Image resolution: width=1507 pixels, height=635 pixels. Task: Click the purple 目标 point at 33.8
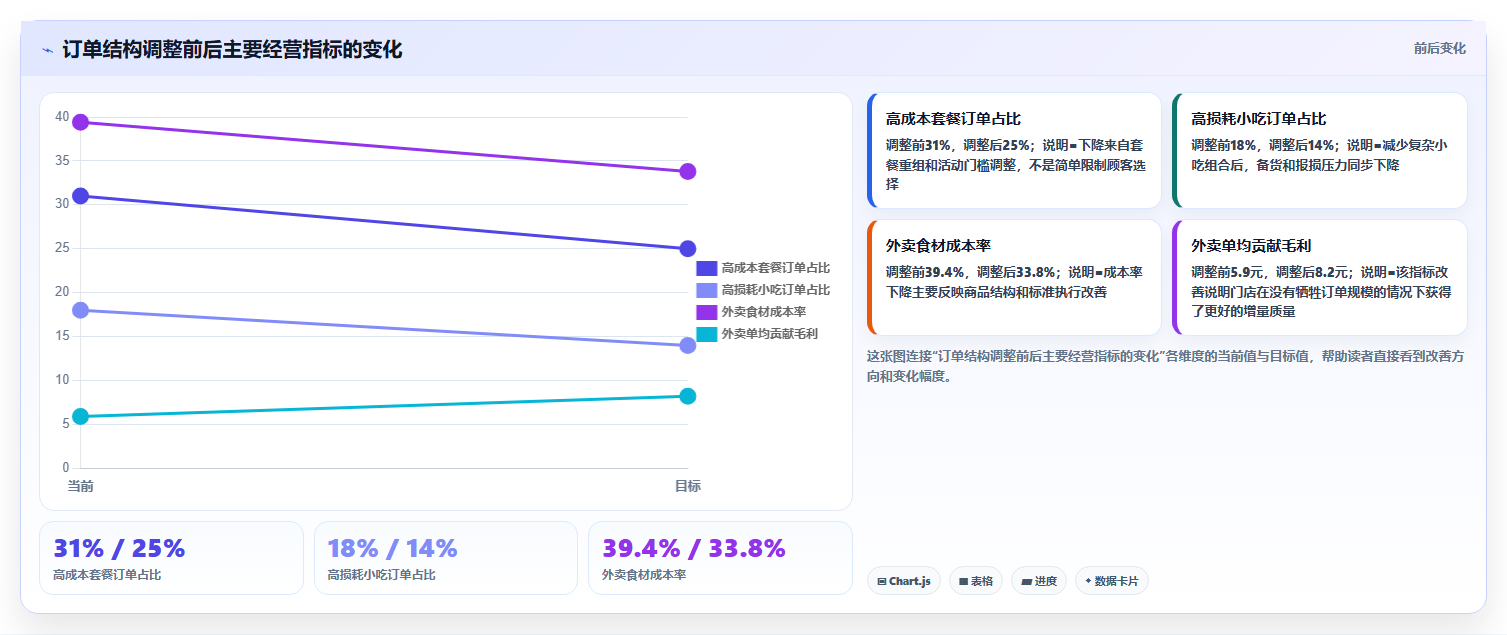[688, 172]
